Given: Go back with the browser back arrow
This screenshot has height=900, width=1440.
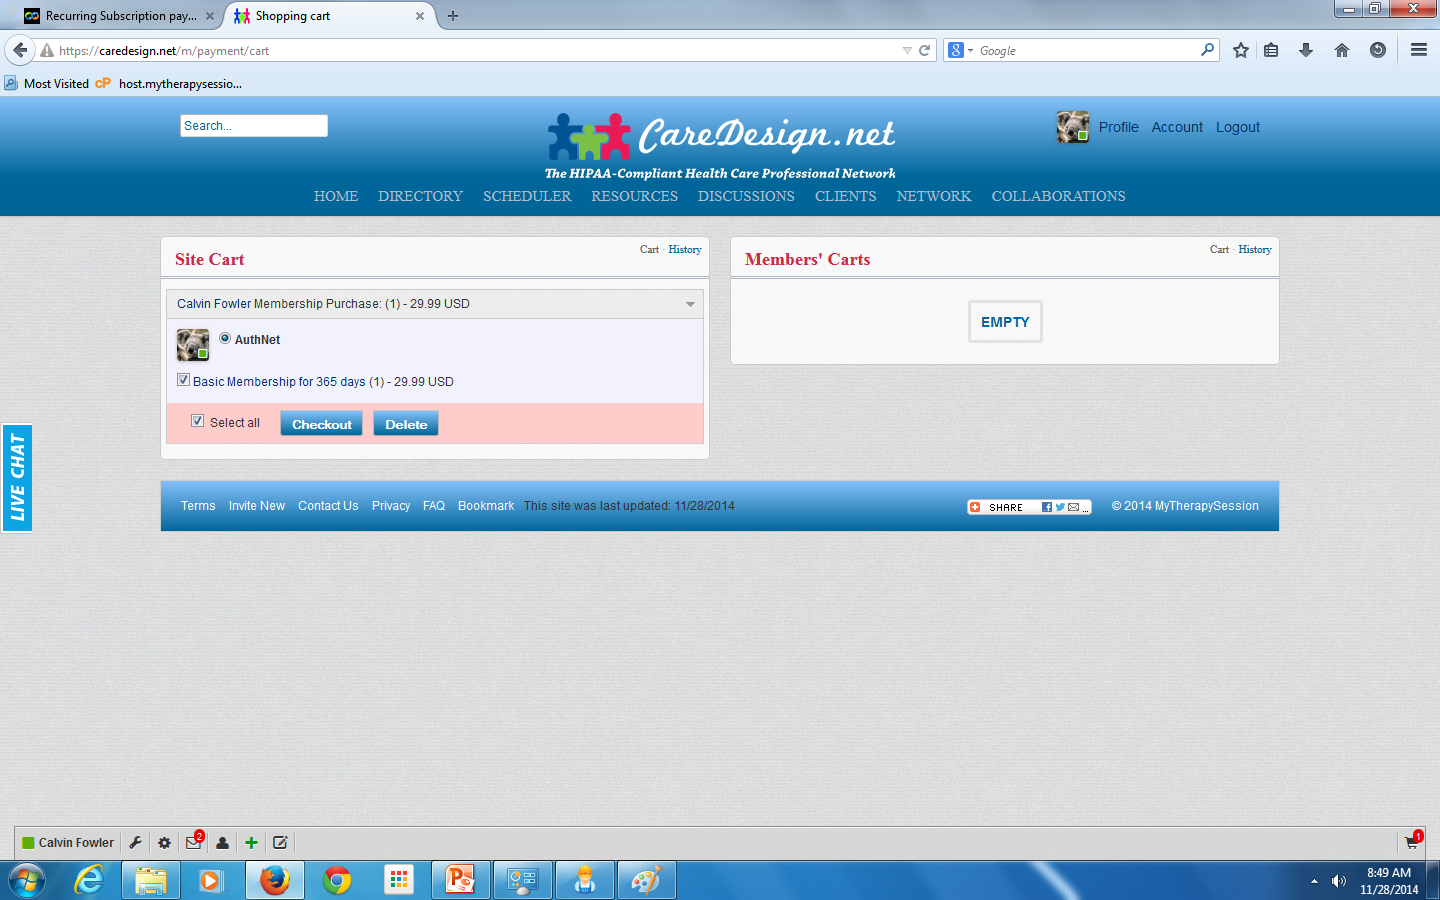Looking at the screenshot, I should [x=20, y=50].
